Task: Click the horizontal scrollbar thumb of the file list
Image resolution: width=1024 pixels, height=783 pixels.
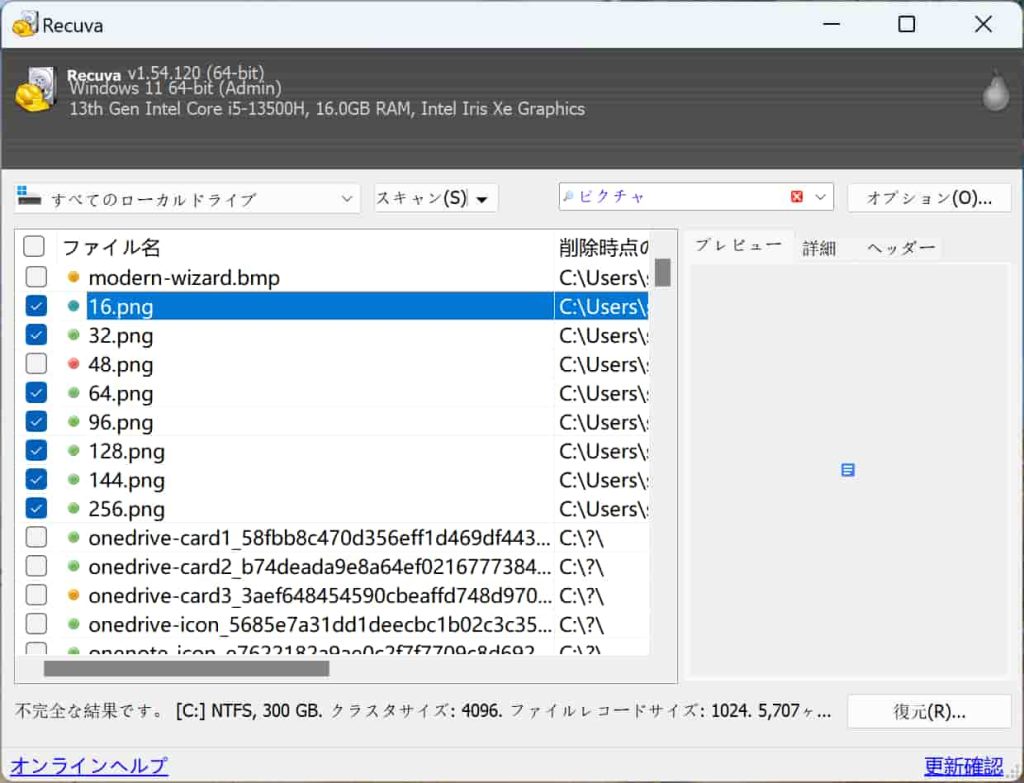Action: click(186, 668)
